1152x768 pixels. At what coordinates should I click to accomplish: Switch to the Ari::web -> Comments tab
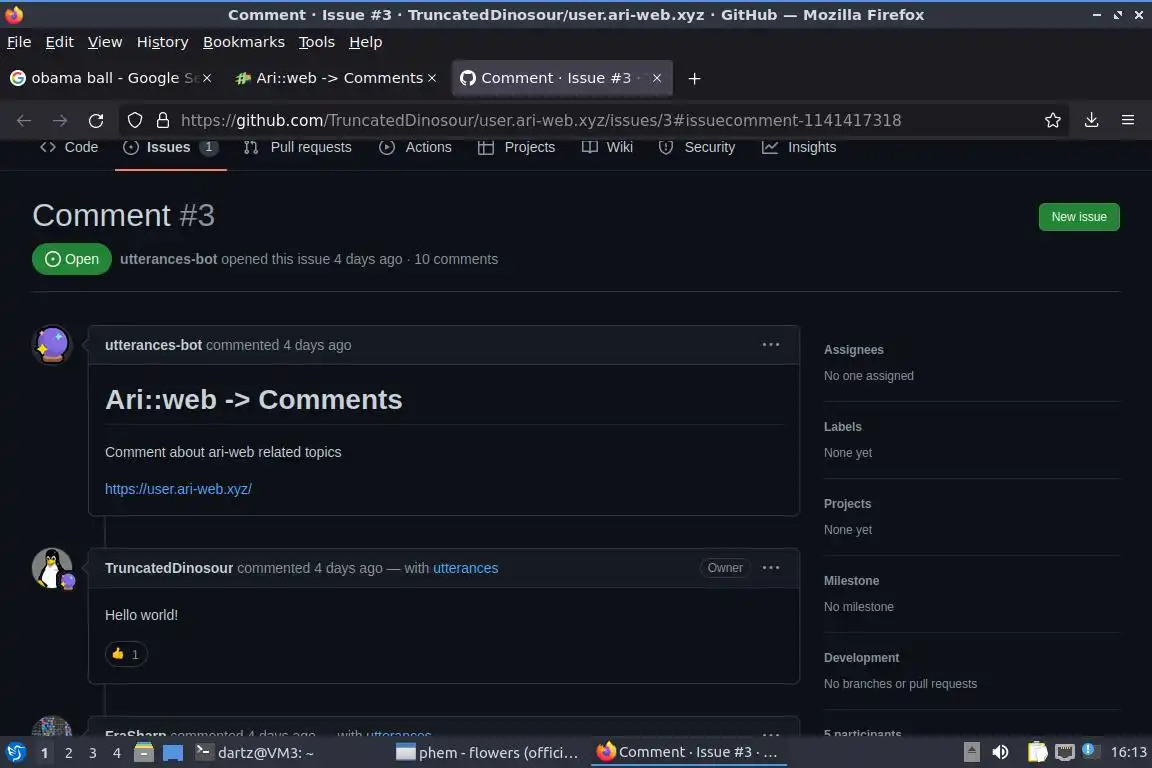click(338, 78)
